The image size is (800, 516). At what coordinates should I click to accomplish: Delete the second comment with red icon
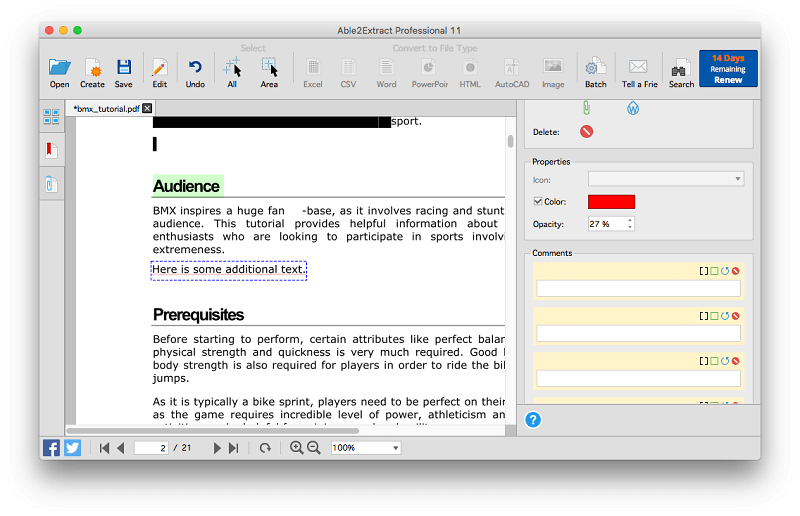(736, 316)
